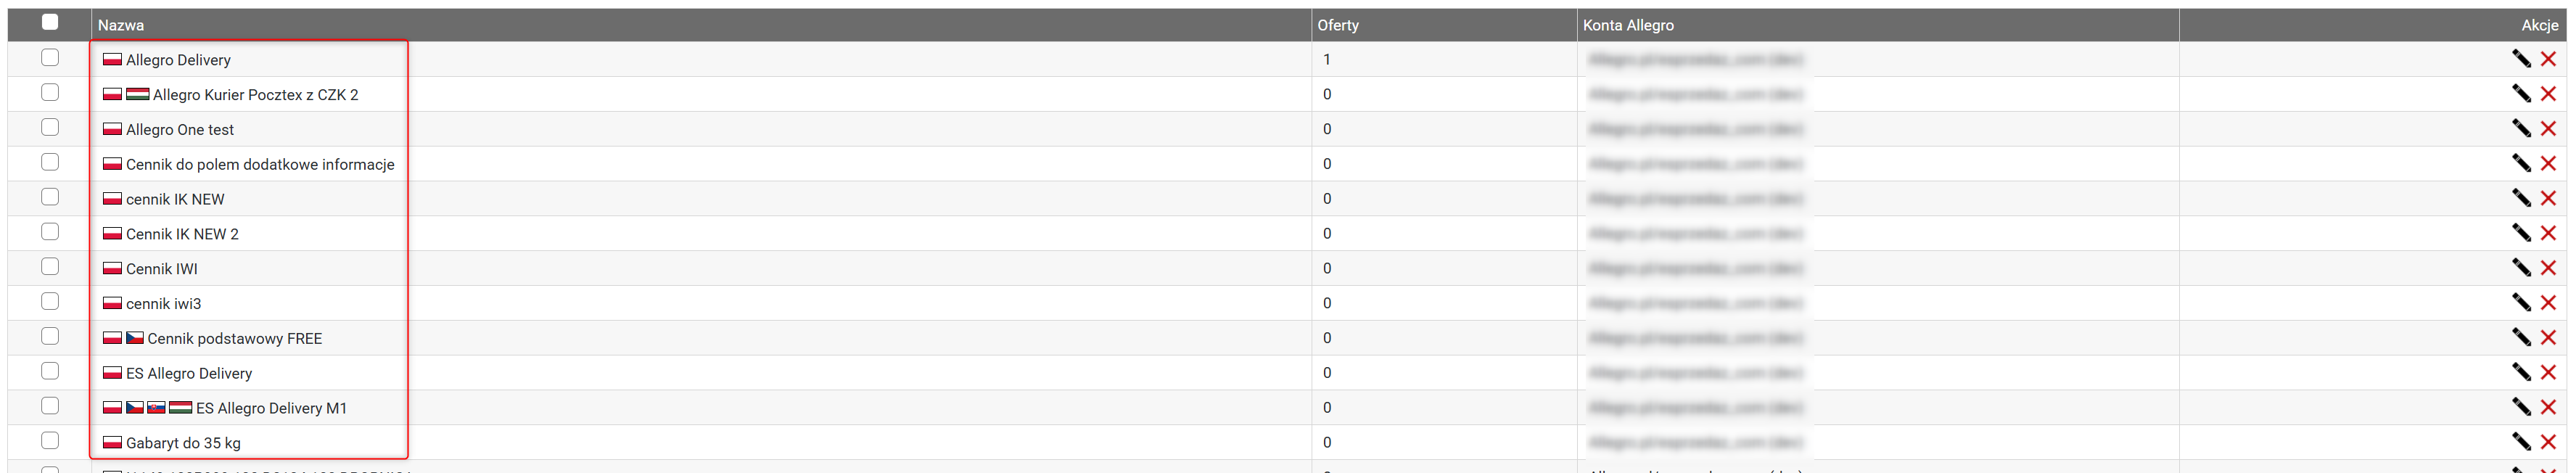2576x473 pixels.
Task: Open the Cennik do polem dodatkowe informacje entry
Action: click(260, 164)
